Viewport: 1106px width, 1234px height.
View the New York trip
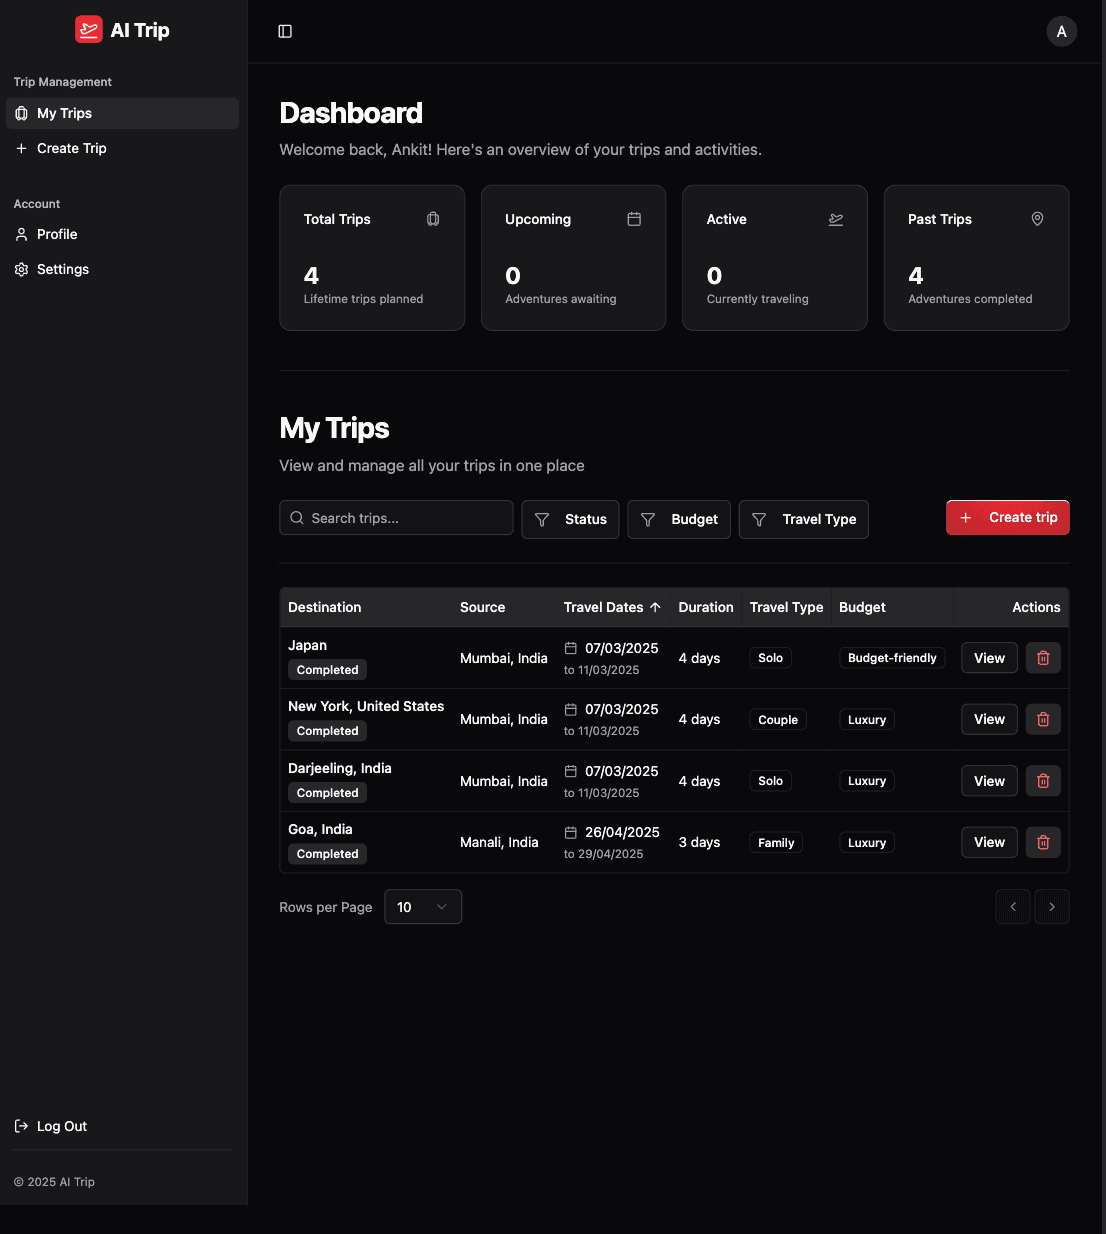(x=989, y=719)
